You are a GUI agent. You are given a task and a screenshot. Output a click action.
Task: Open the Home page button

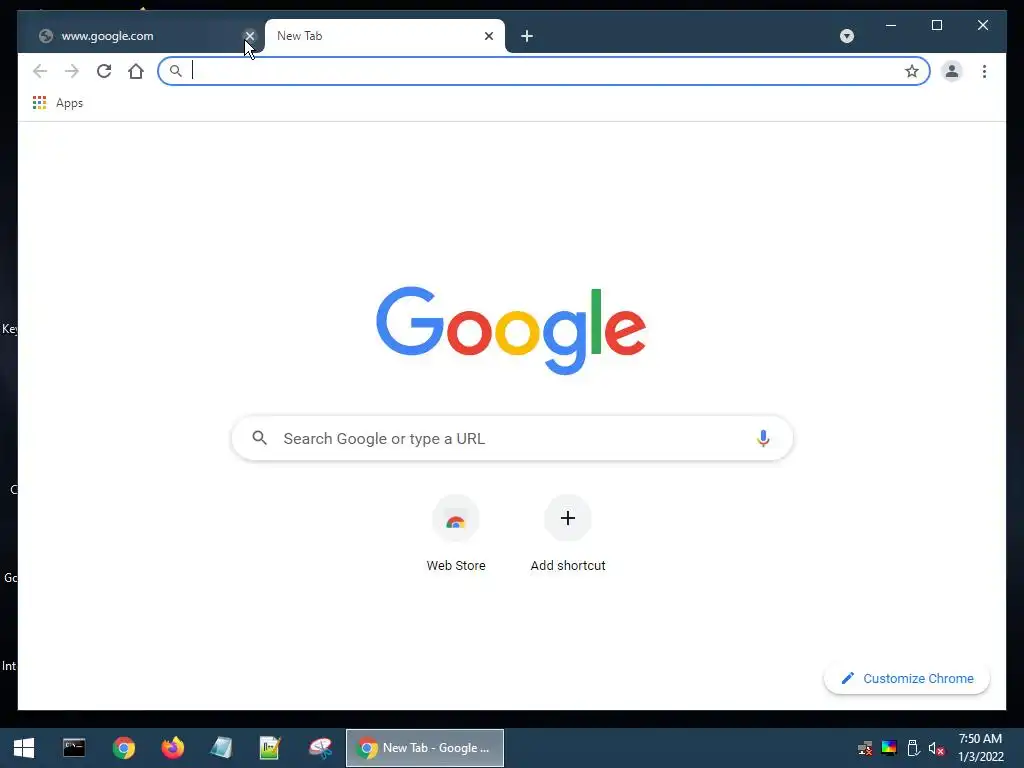point(136,71)
